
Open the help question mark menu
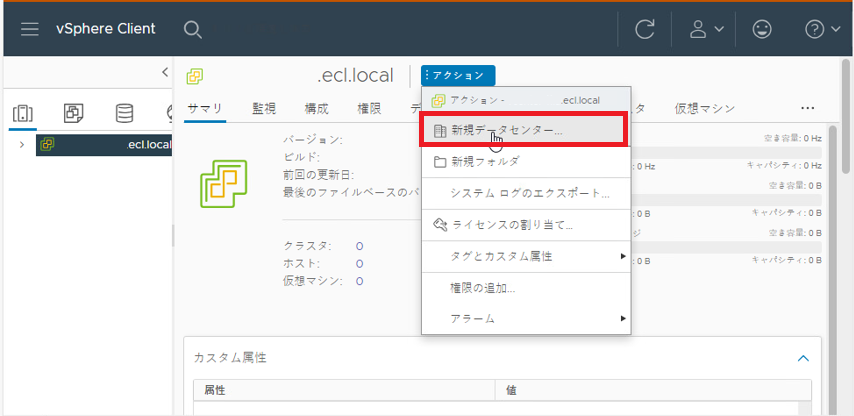coord(822,29)
